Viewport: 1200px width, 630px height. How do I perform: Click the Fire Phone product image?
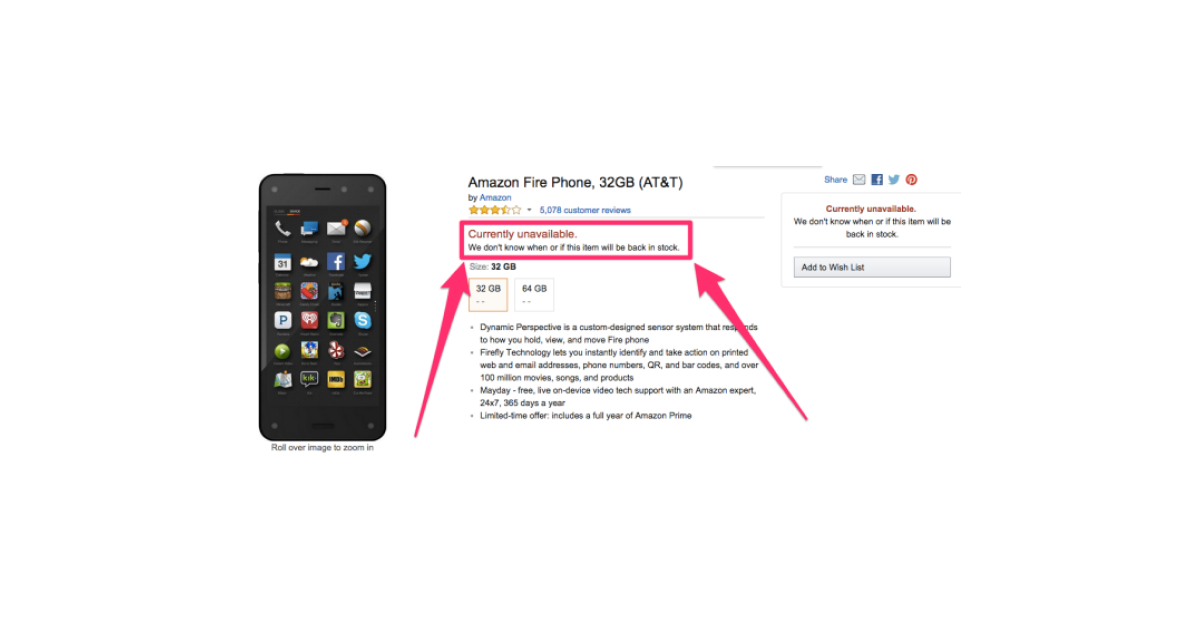click(x=322, y=307)
